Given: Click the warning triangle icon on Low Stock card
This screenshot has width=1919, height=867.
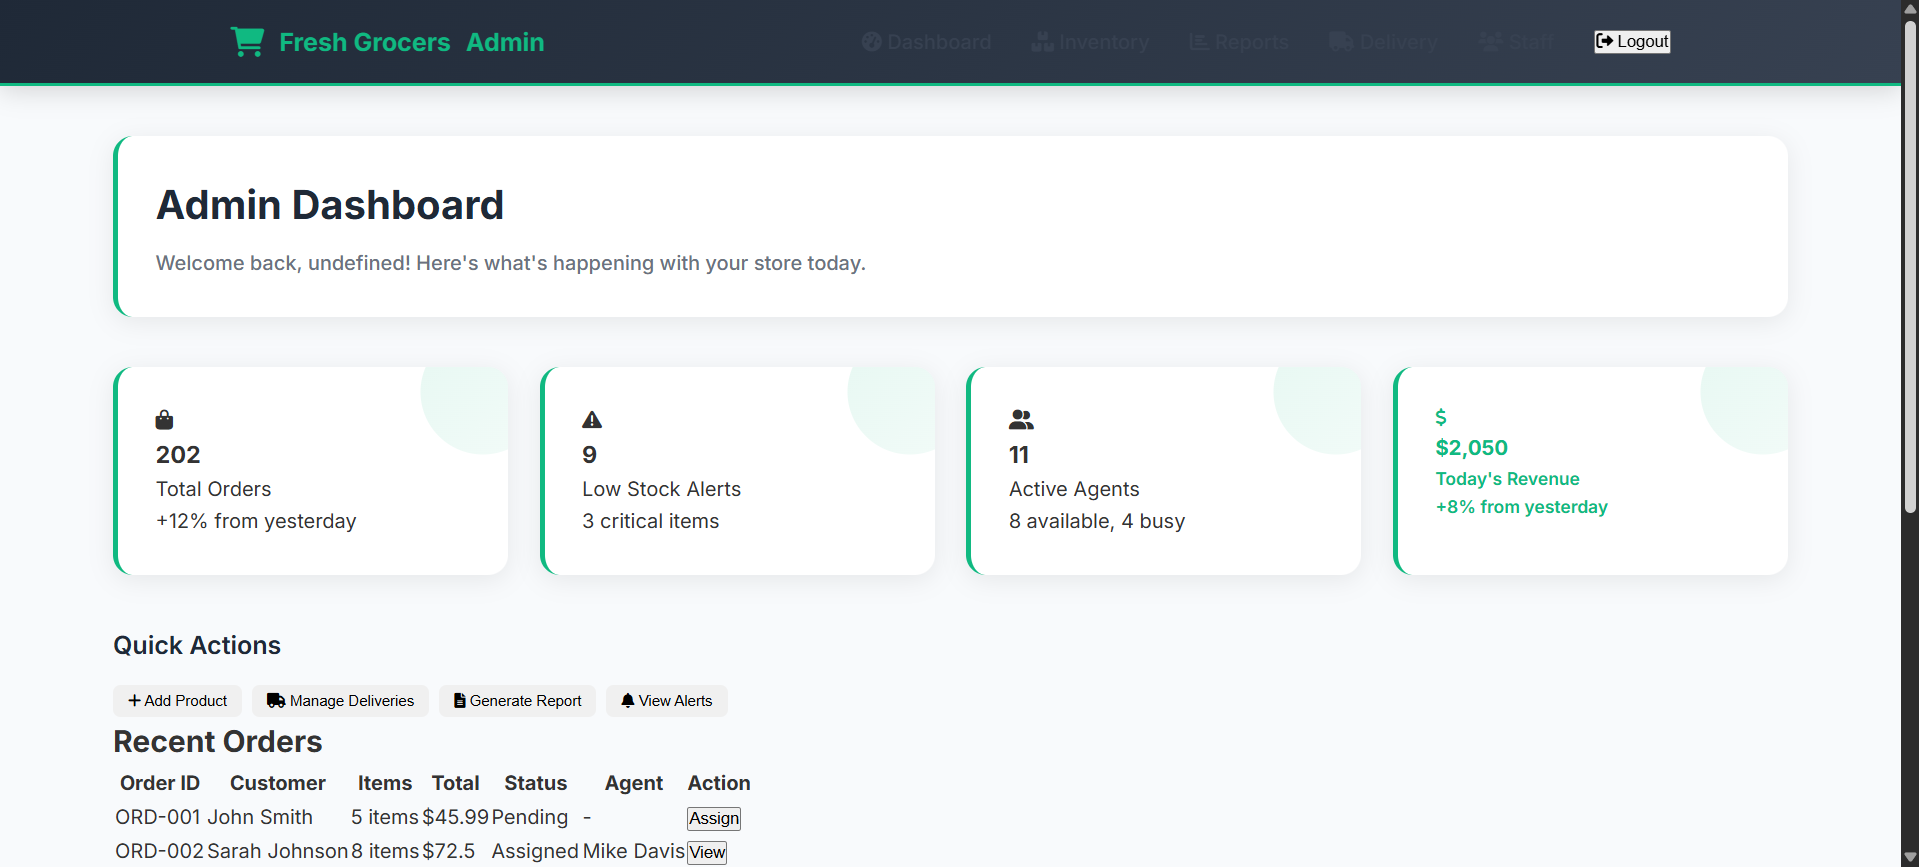Looking at the screenshot, I should (592, 419).
